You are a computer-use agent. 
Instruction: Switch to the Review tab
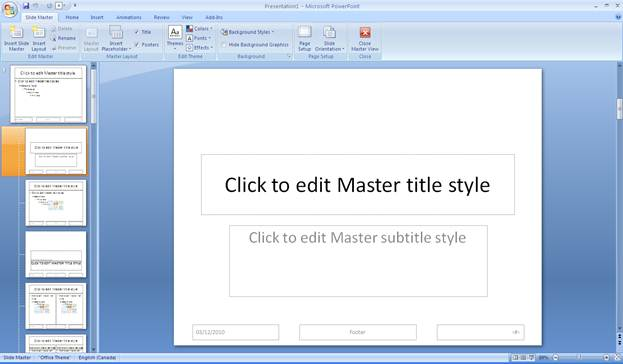tap(161, 17)
